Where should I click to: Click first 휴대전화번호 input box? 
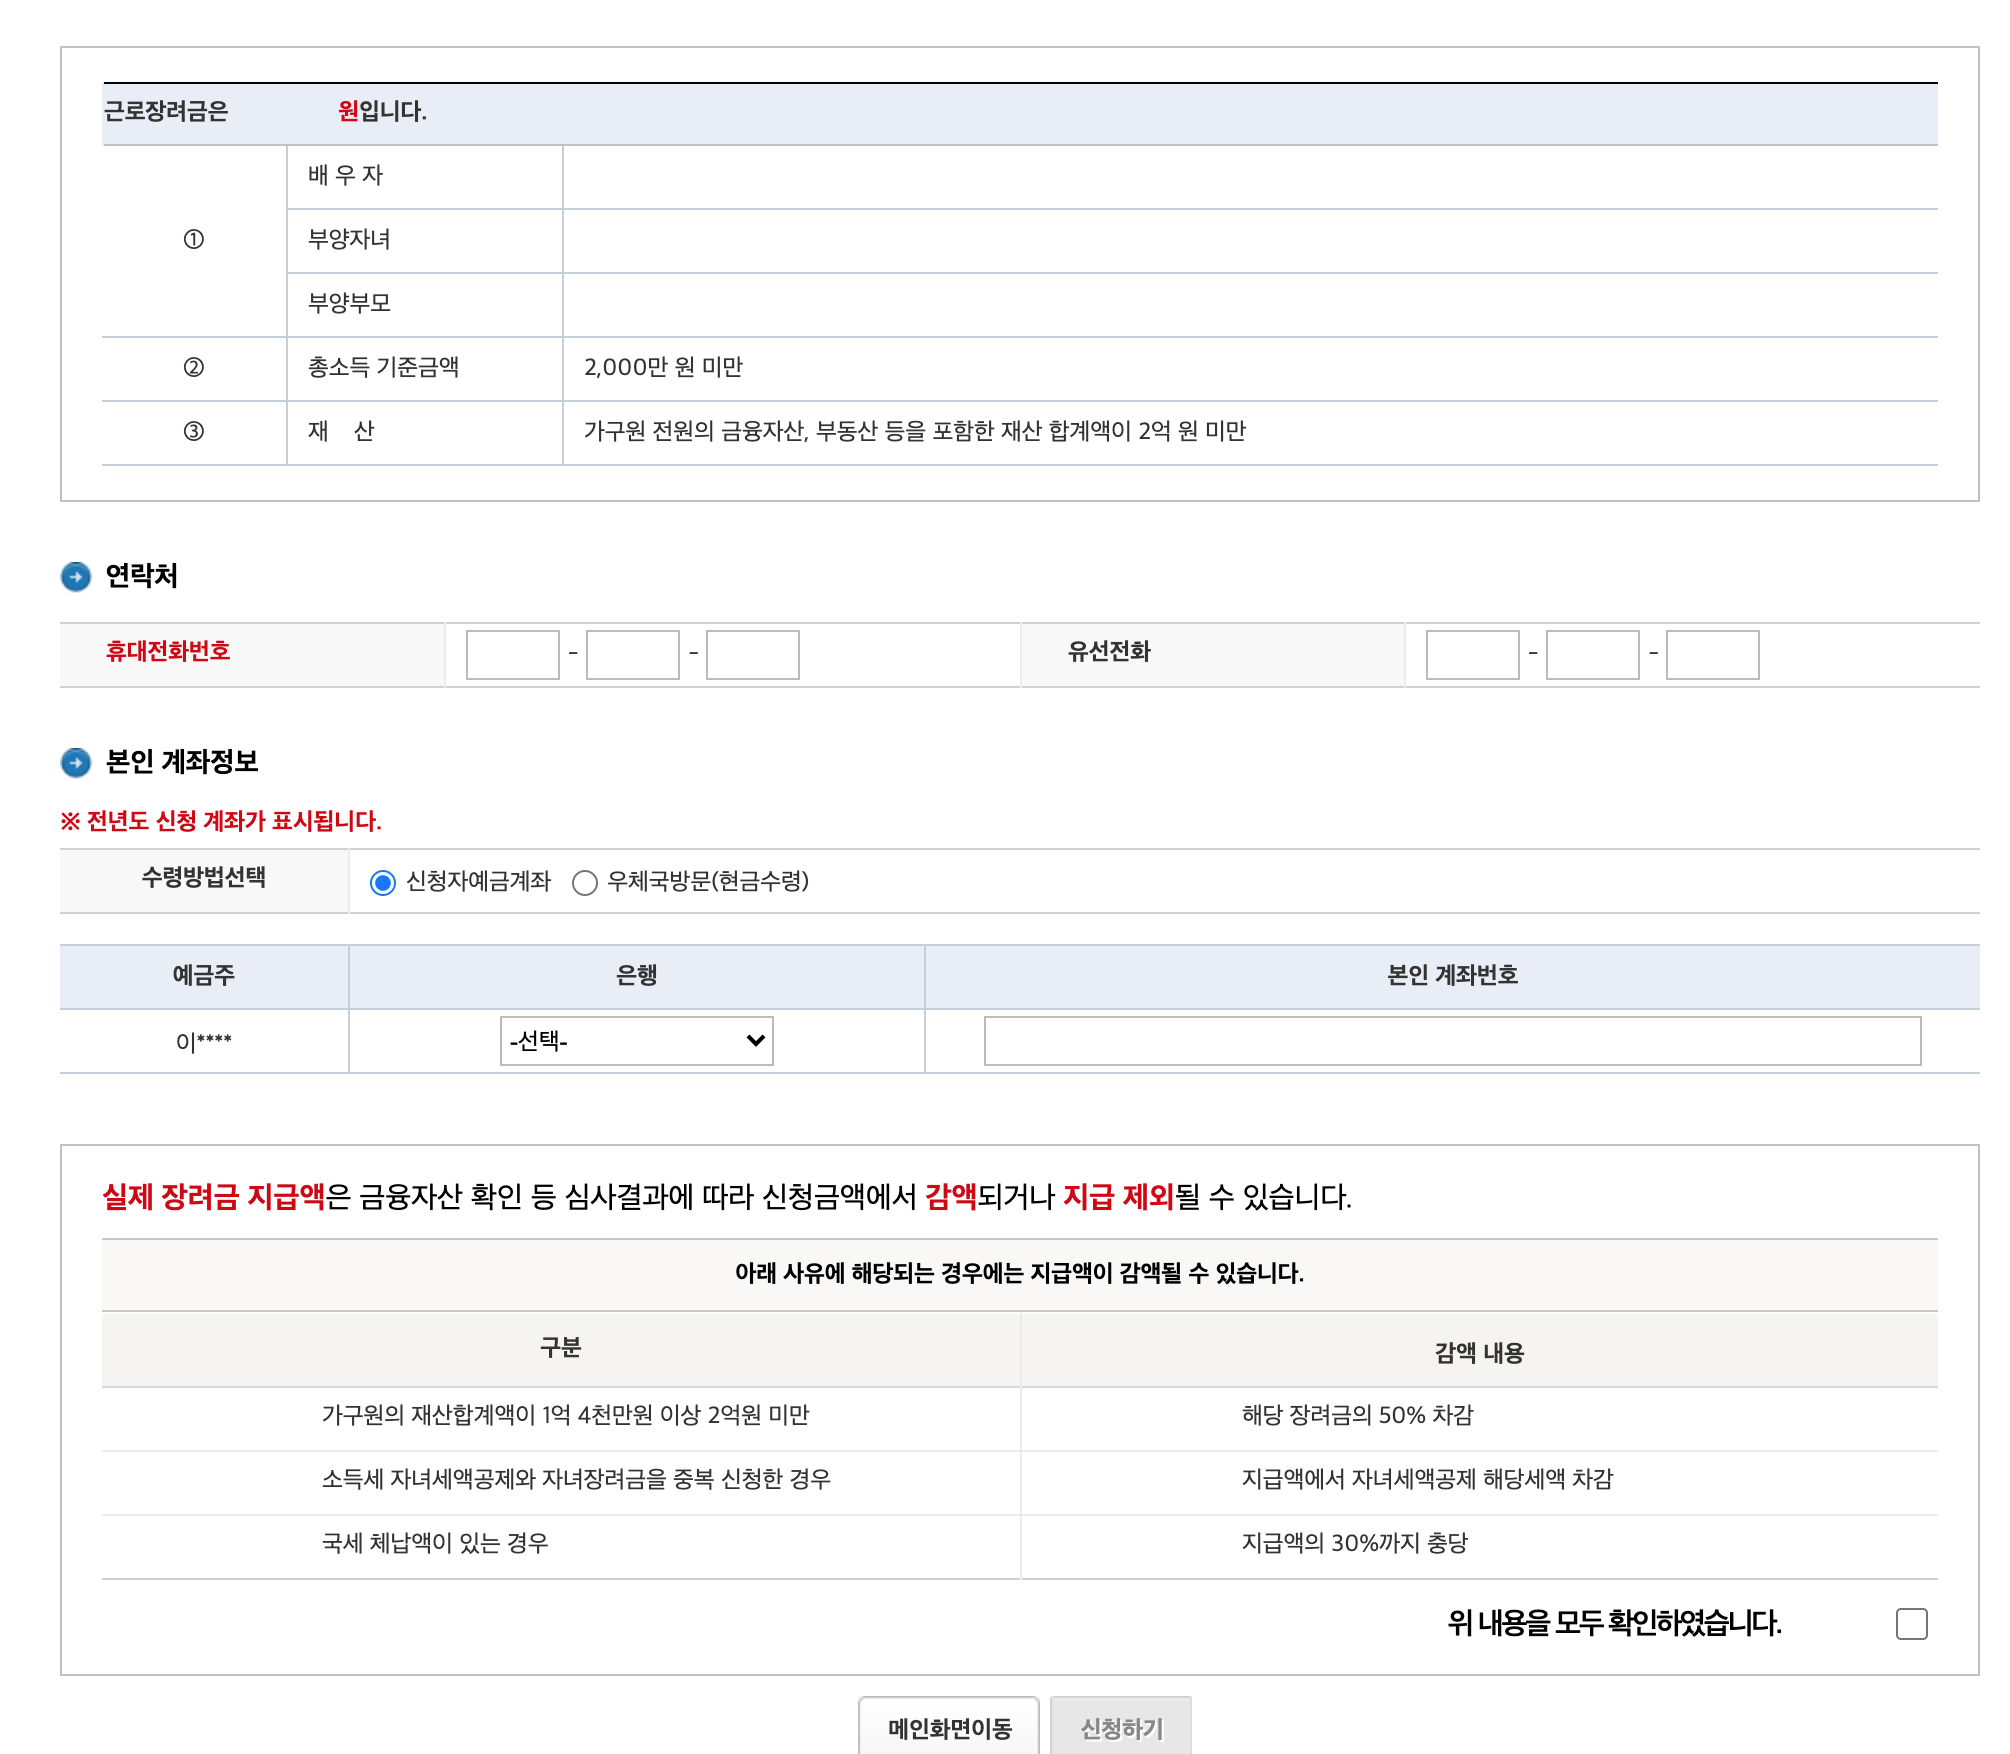[x=512, y=655]
